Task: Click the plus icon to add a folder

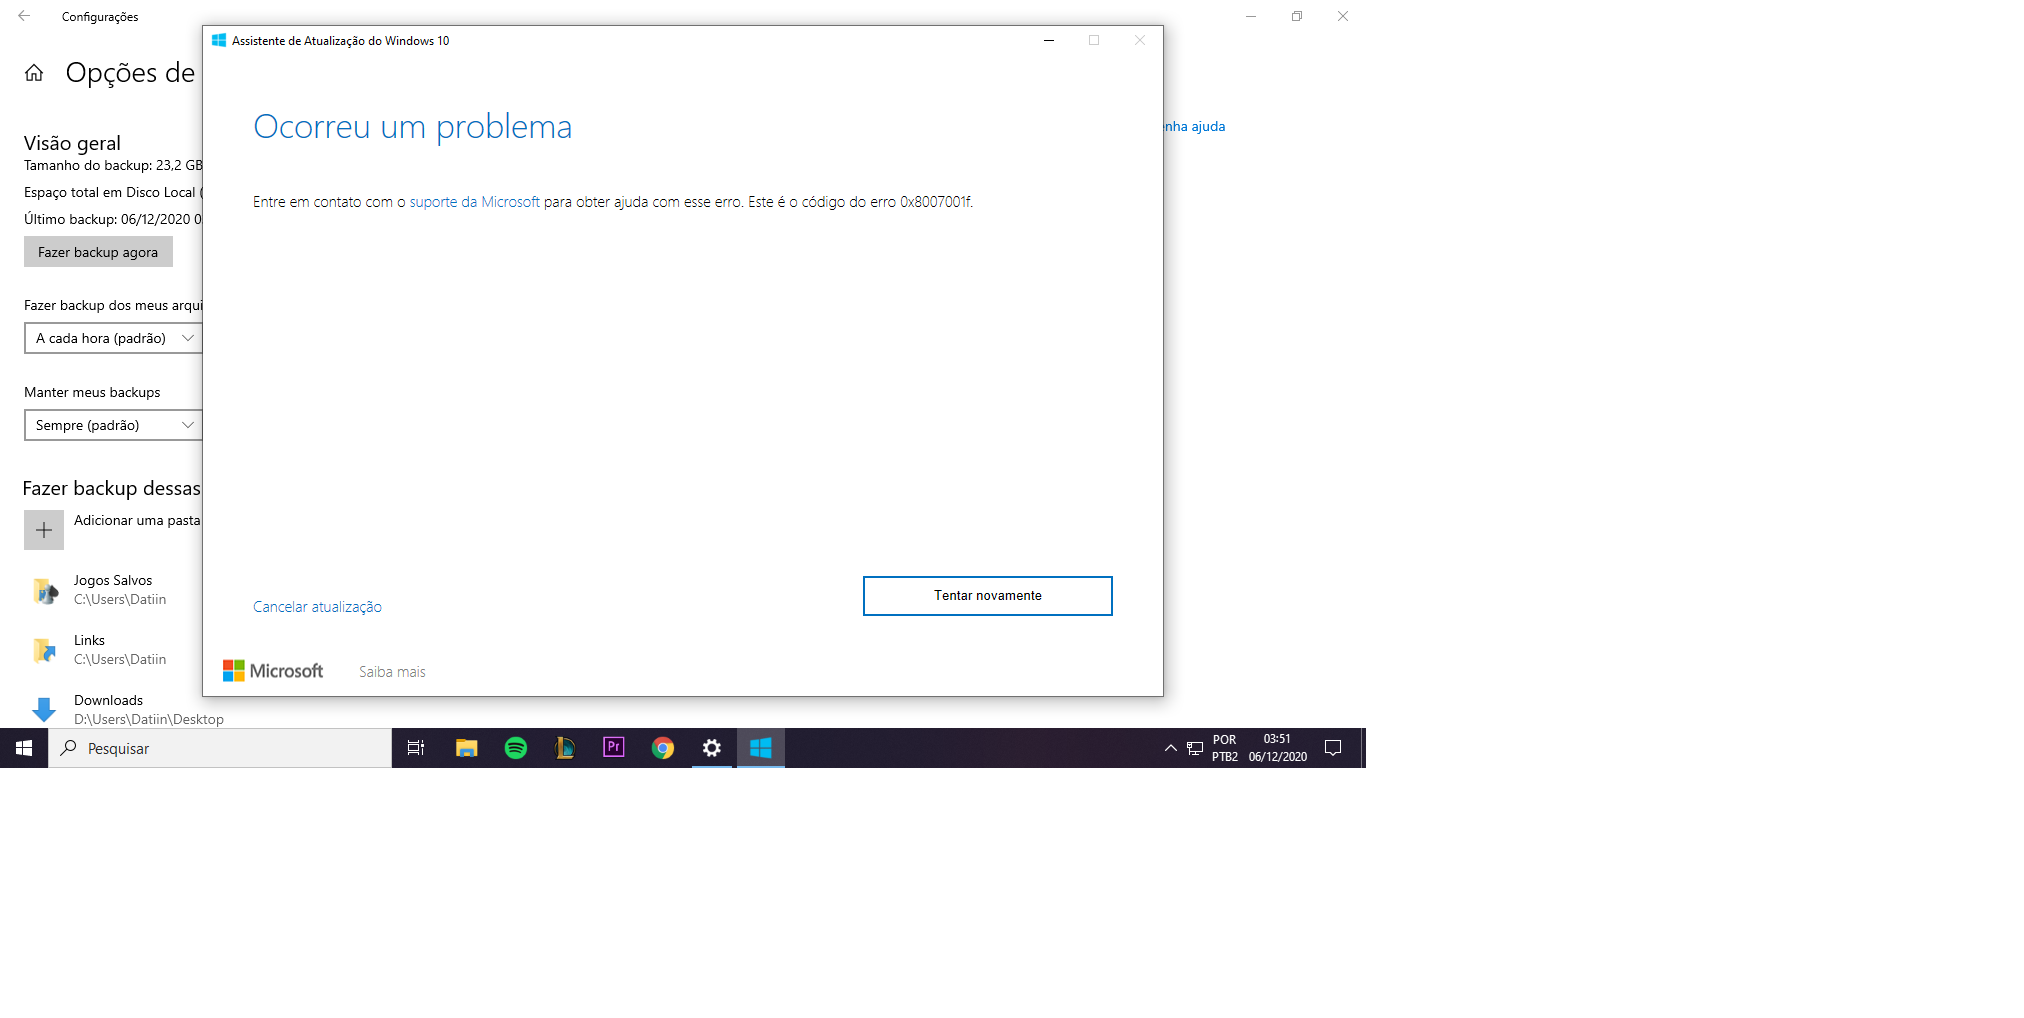Action: pyautogui.click(x=44, y=530)
